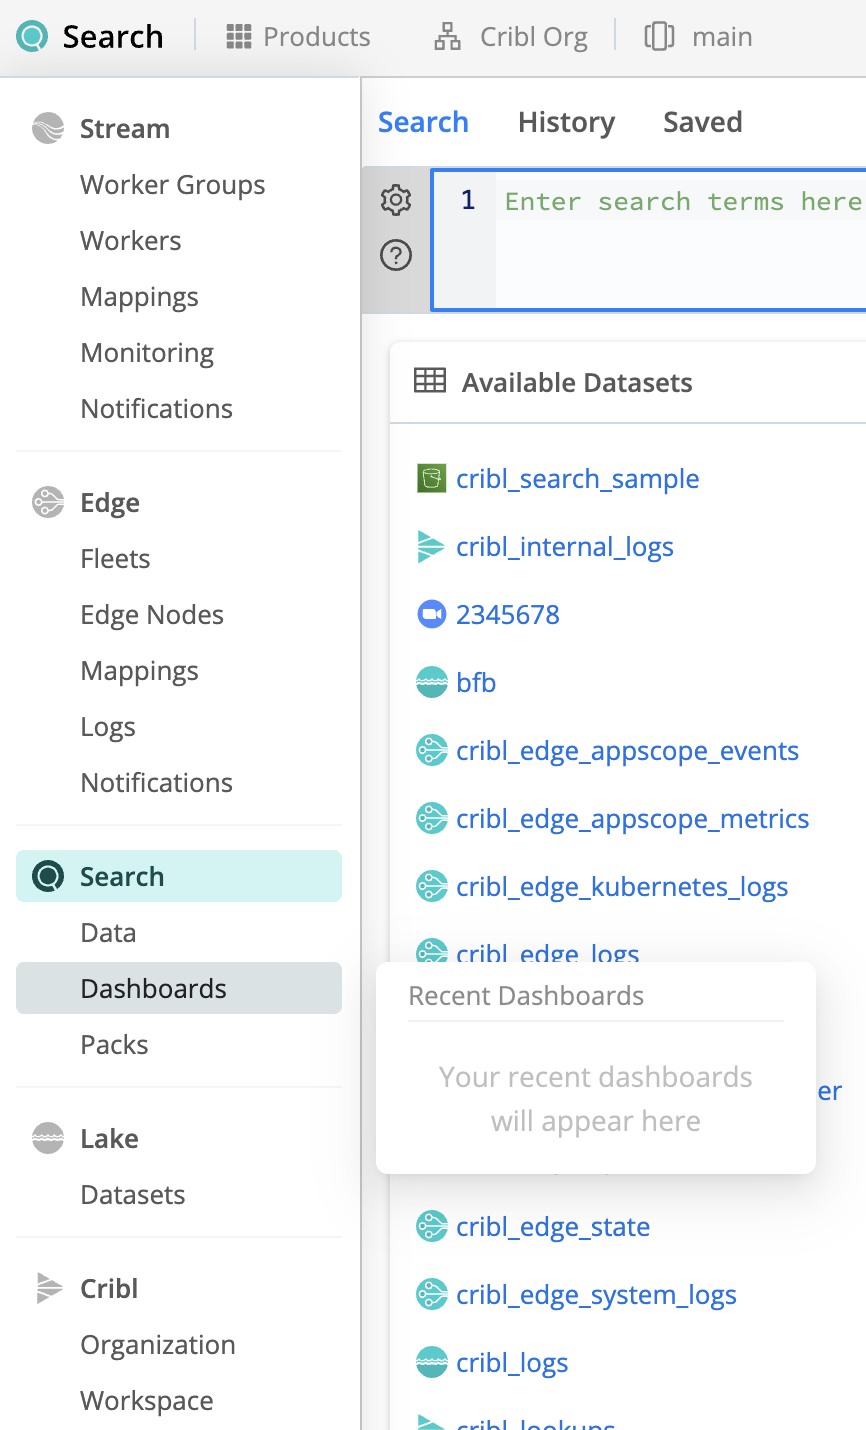Click the Cribl product icon in sidebar
This screenshot has width=866, height=1430.
click(x=48, y=1288)
